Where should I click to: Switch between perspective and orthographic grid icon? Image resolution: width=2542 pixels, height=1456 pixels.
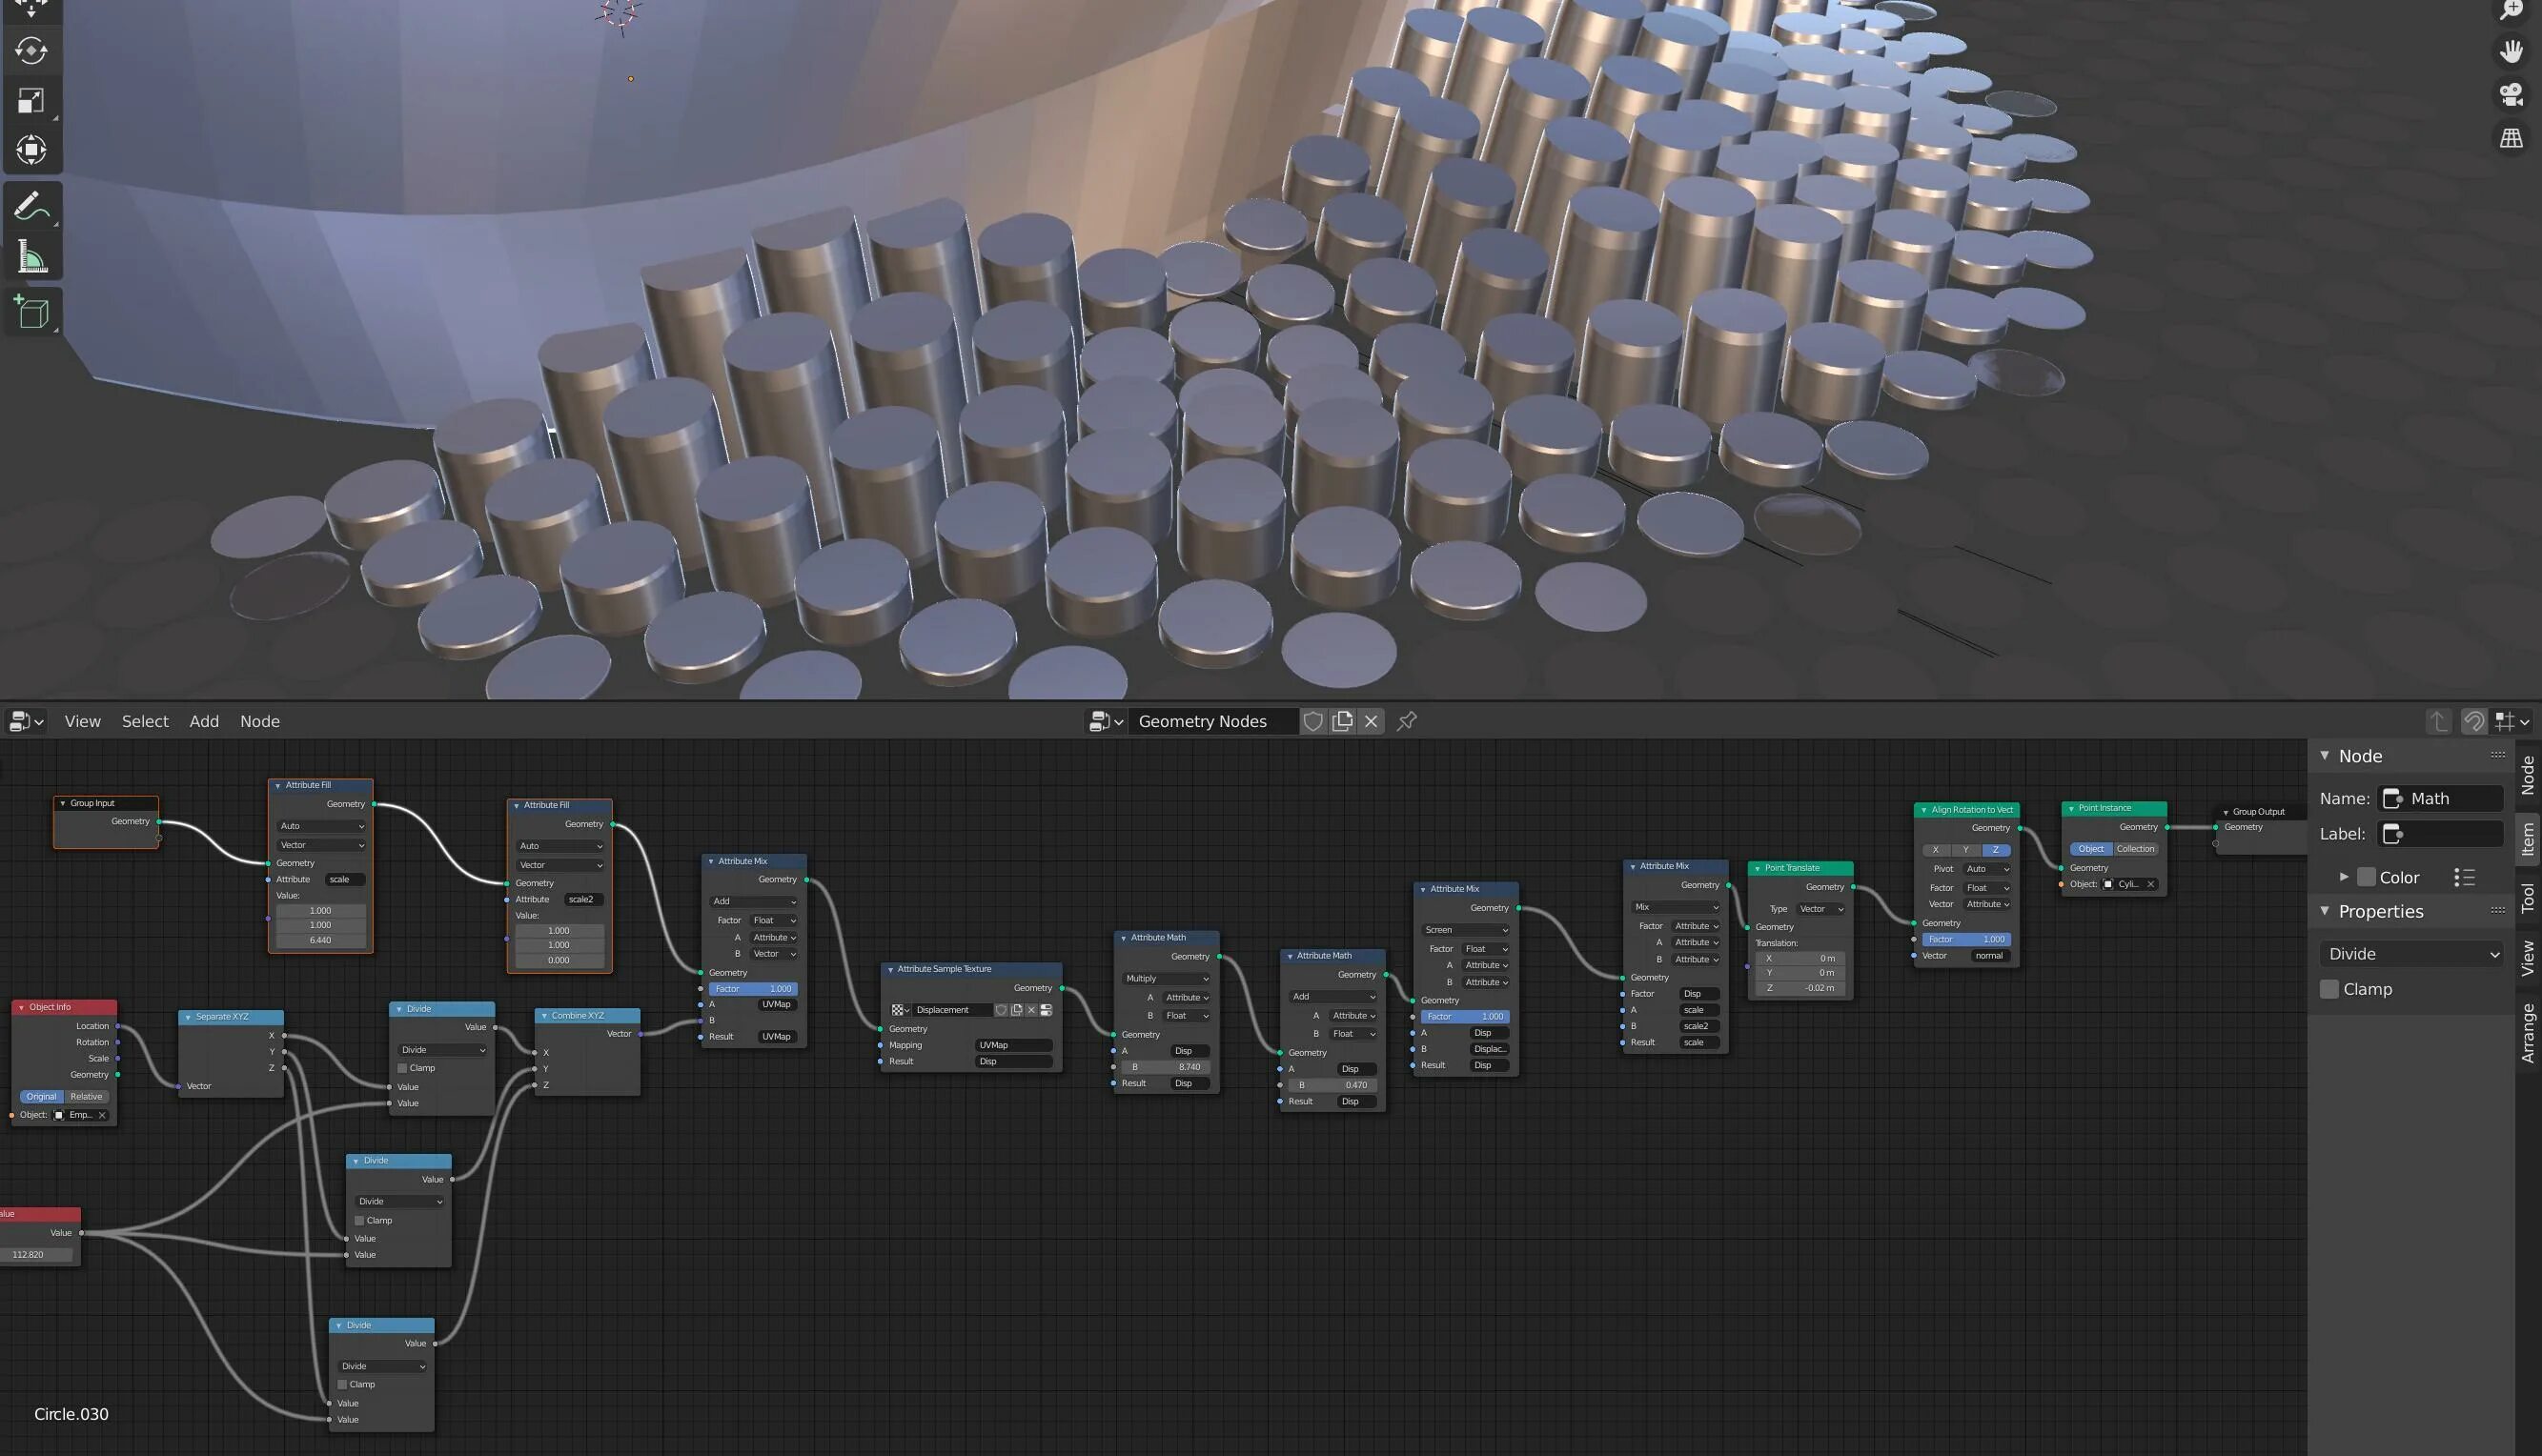(x=2511, y=139)
